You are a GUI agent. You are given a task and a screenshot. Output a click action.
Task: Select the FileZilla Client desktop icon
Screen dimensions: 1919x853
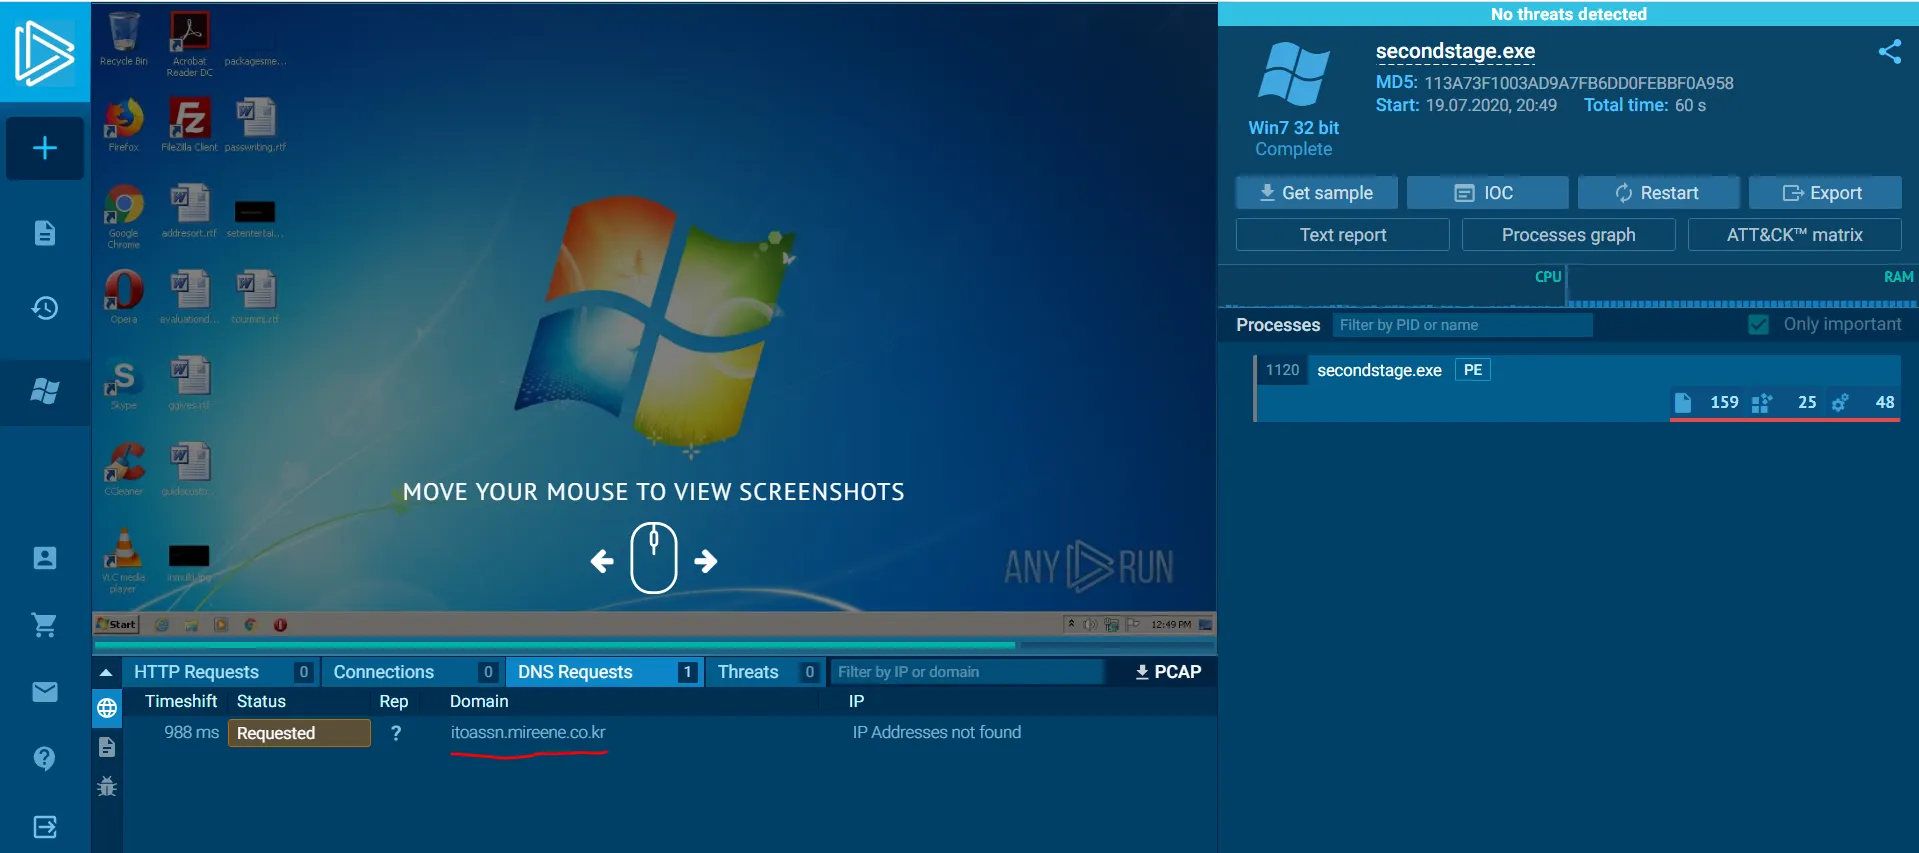(189, 125)
